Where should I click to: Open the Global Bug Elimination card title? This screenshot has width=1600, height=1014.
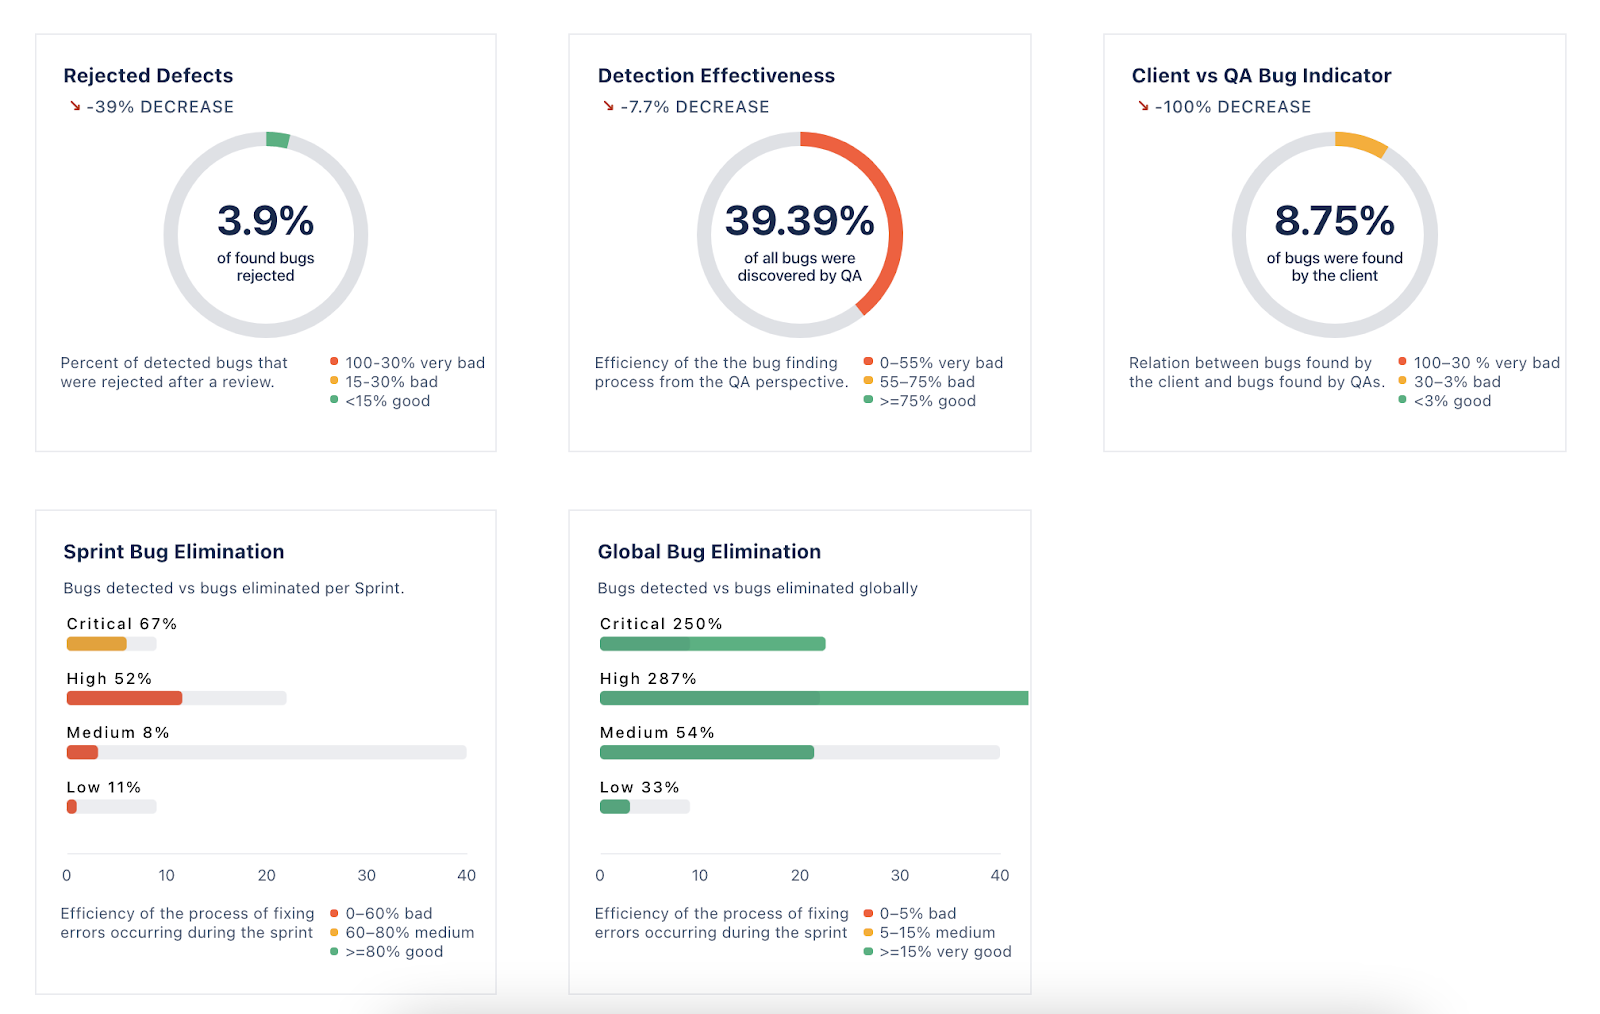coord(709,552)
